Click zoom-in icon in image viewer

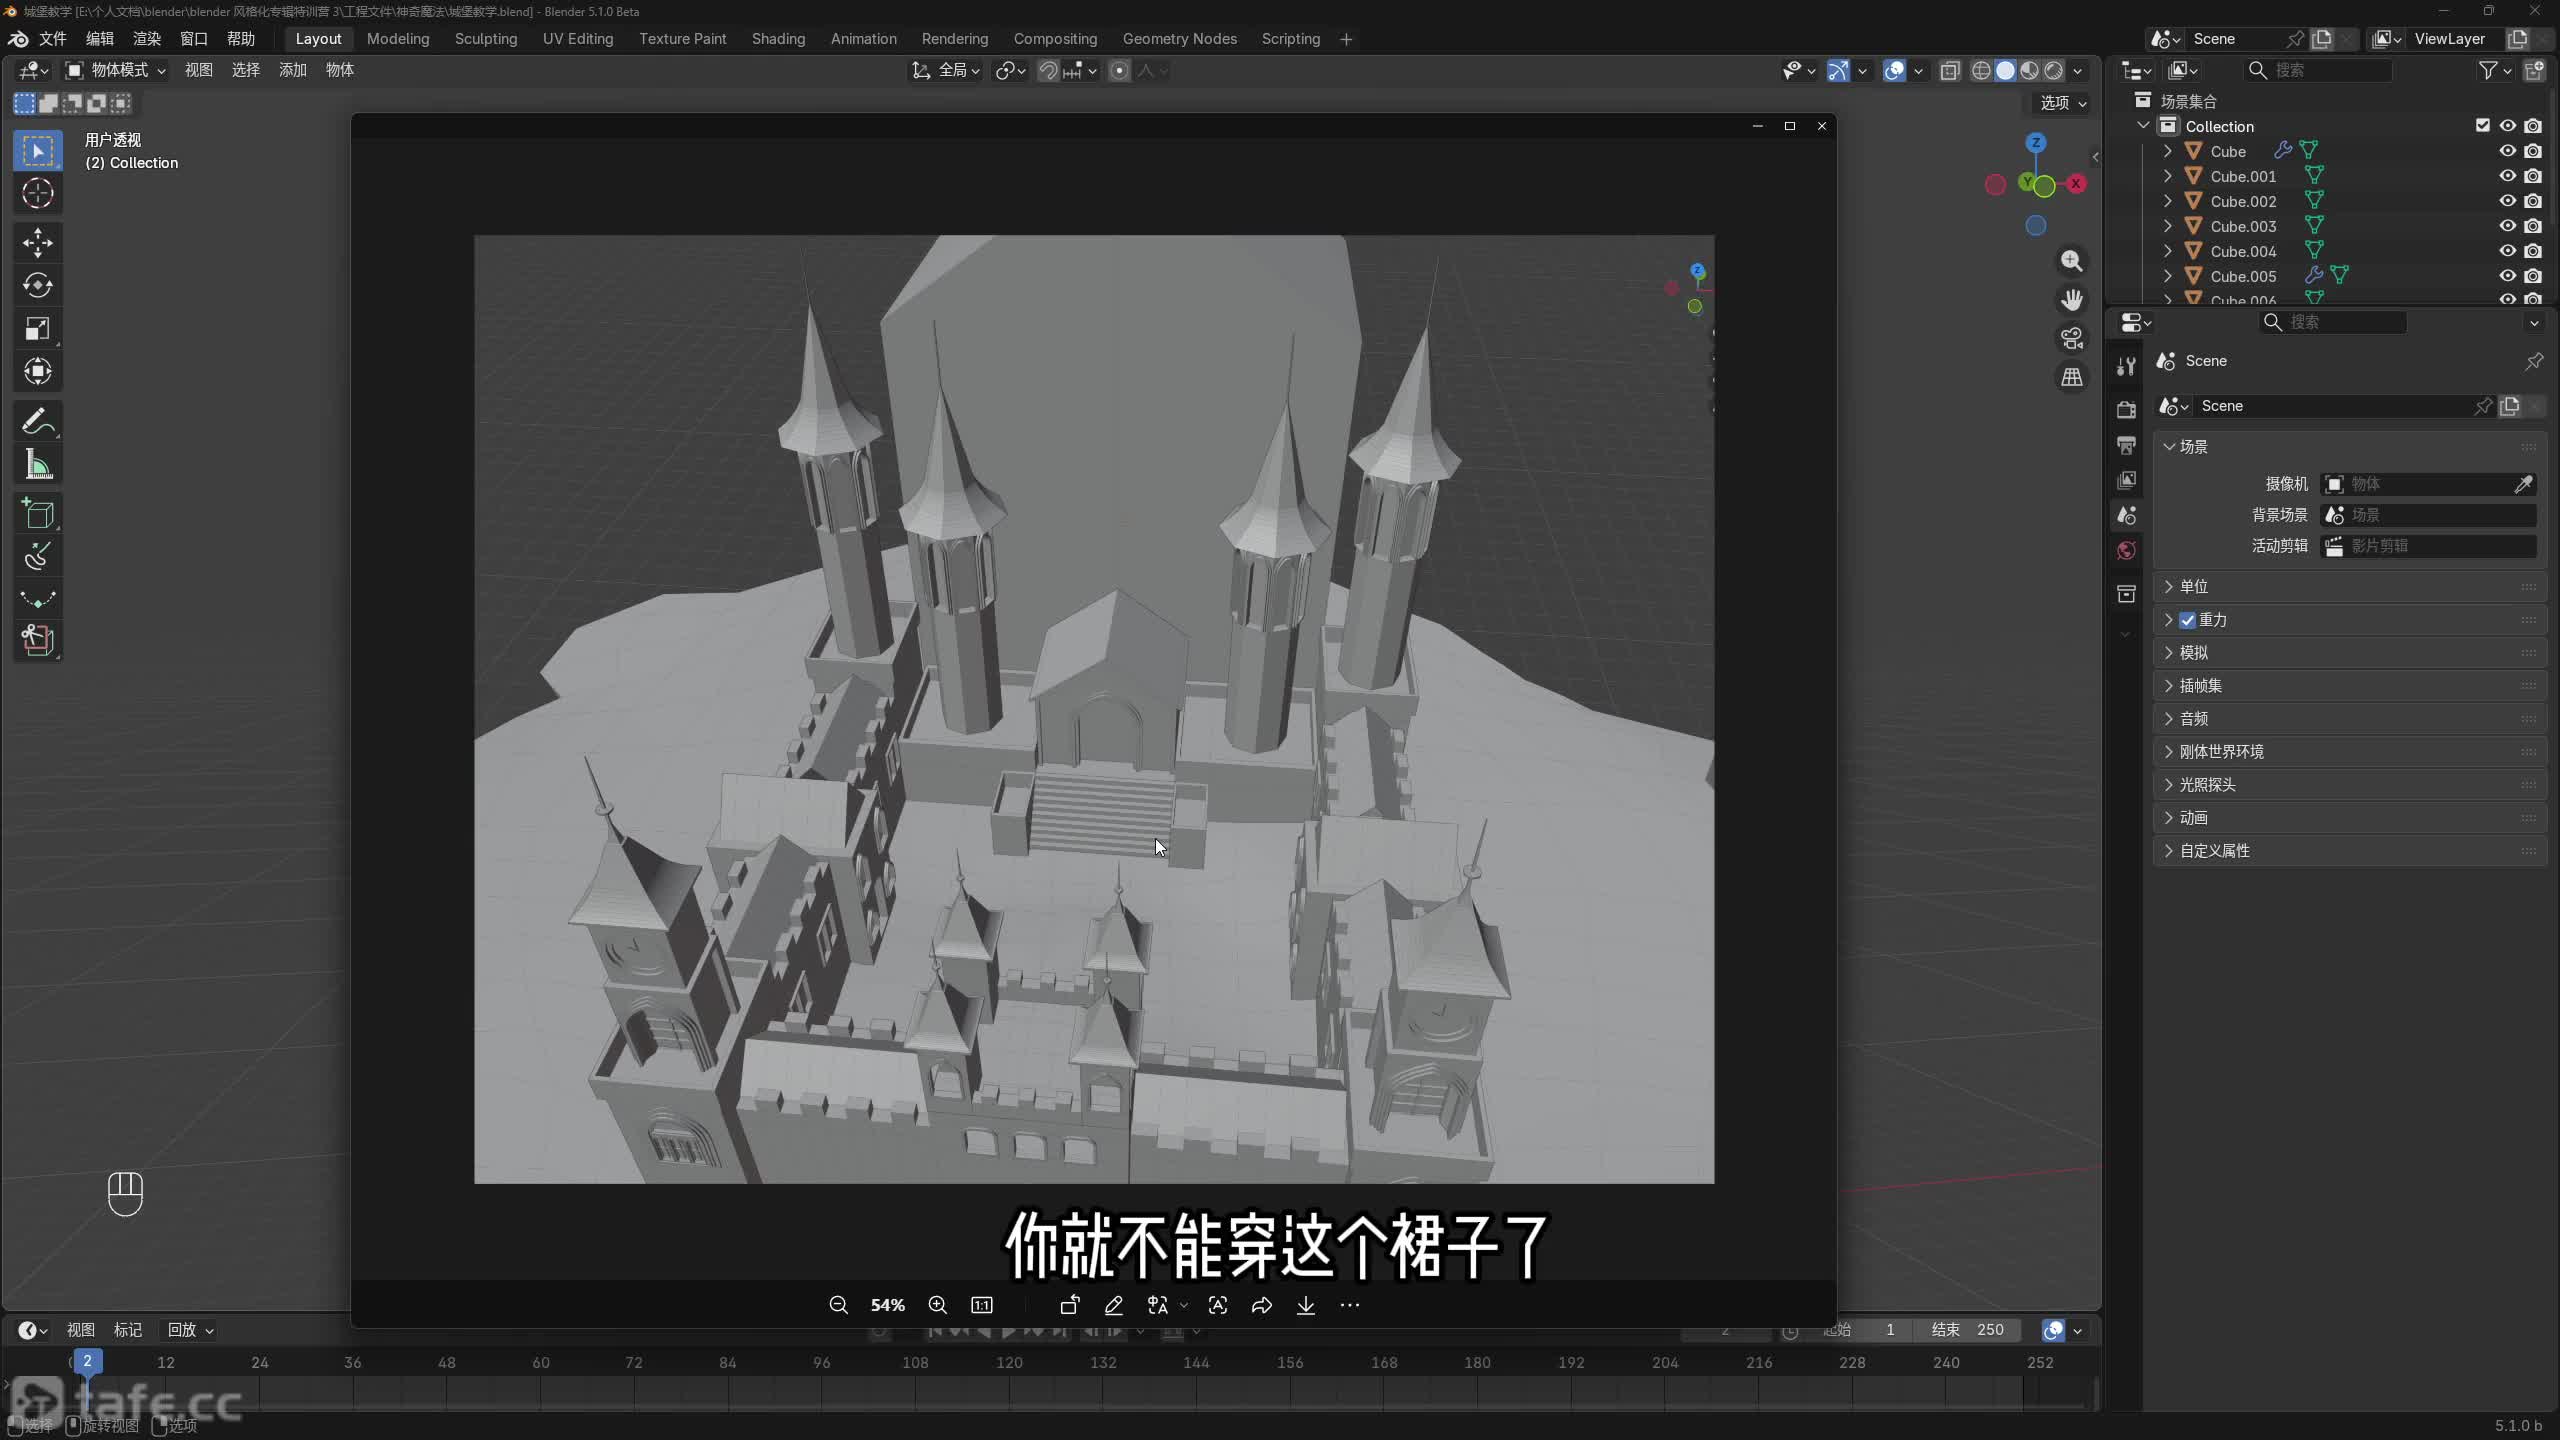(x=937, y=1305)
